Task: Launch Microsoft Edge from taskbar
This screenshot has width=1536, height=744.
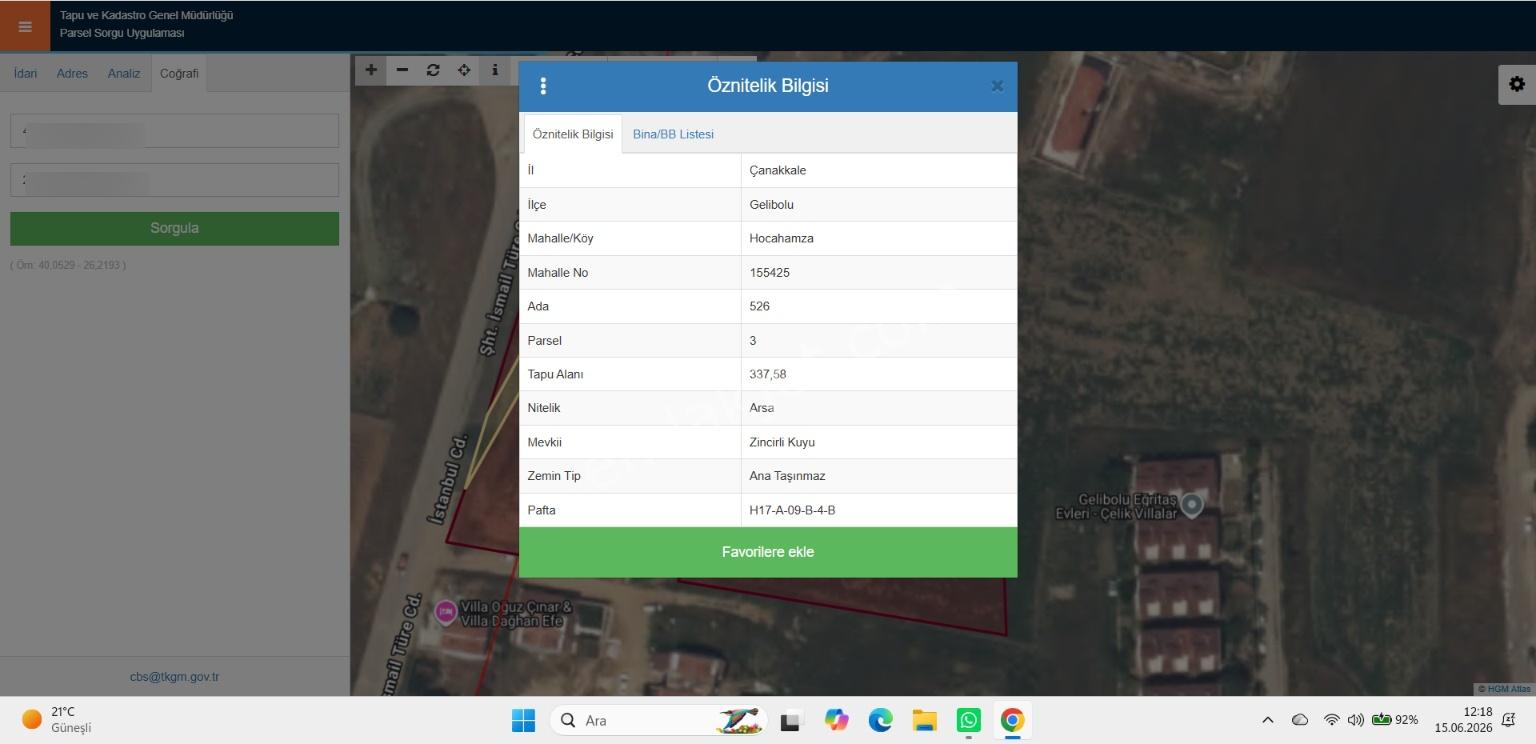Action: point(880,720)
